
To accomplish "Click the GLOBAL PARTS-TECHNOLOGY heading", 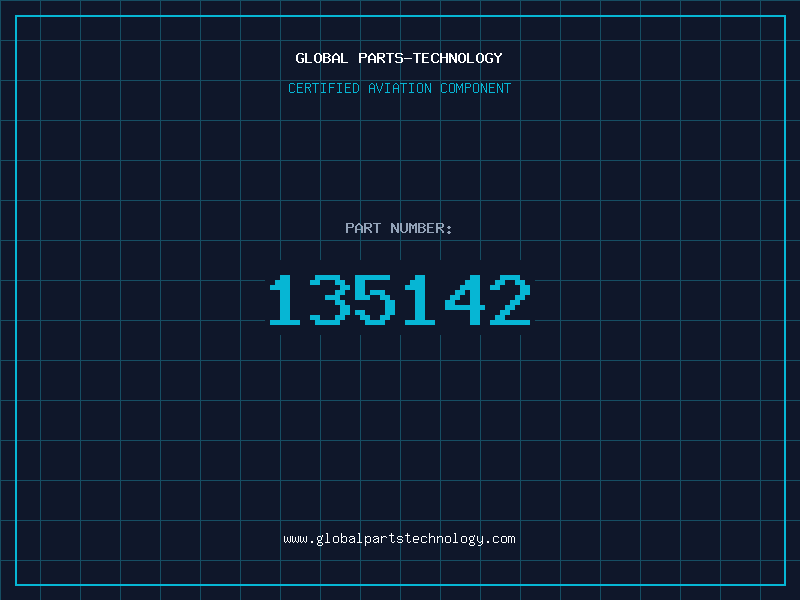I will click(399, 58).
